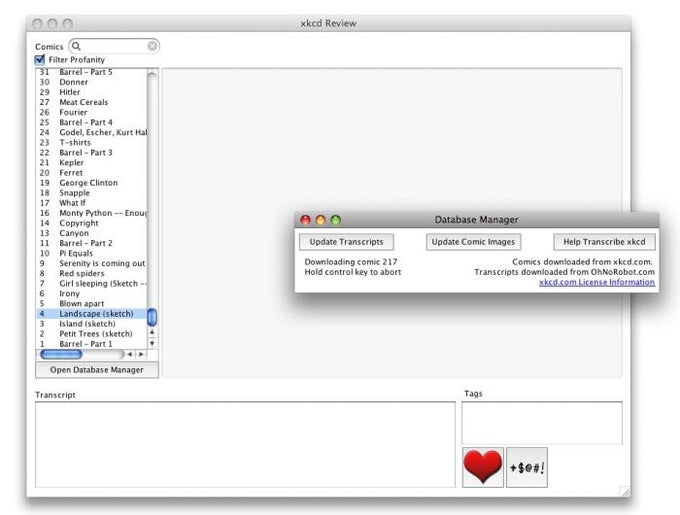Select comic 14 Copyright
Image resolution: width=680 pixels, height=515 pixels.
tap(92, 223)
